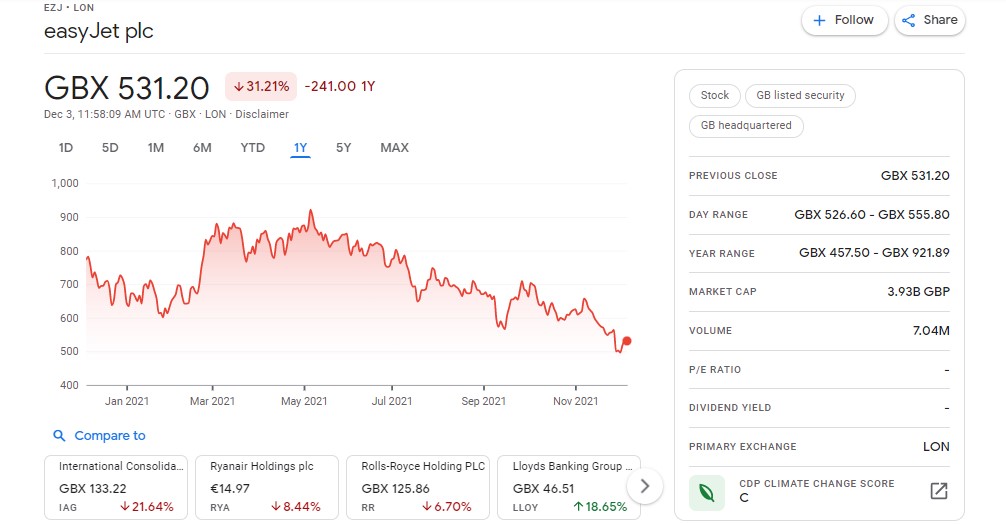Image resolution: width=1006 pixels, height=524 pixels.
Task: Click the Jan 2021 axis label
Action: 126,401
